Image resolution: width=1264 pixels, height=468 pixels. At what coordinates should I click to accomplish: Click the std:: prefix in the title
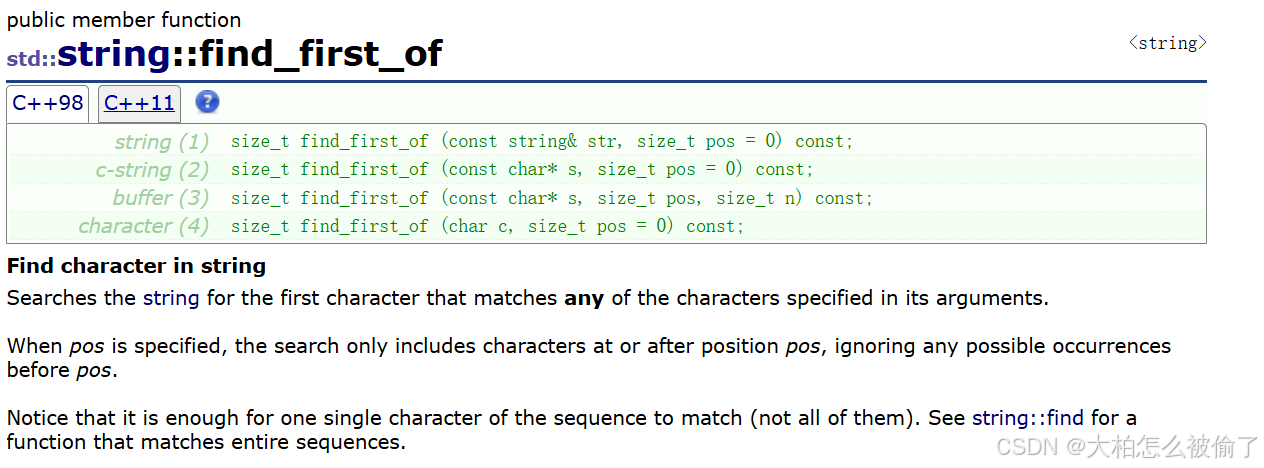31,58
